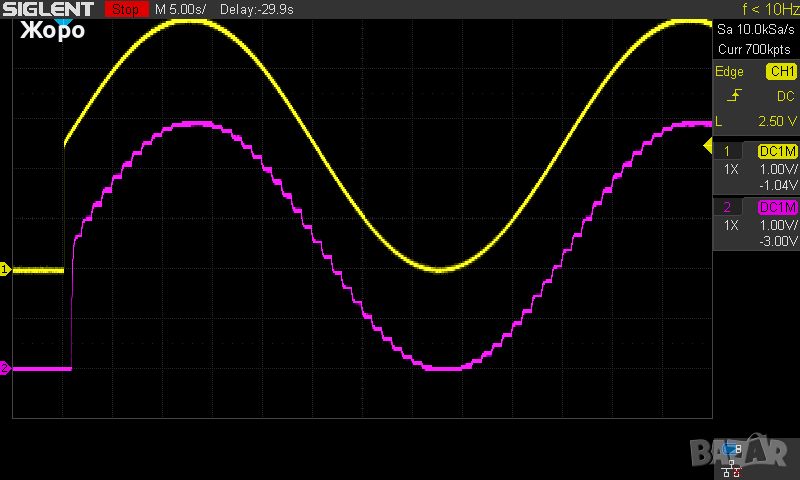Click the Sa 10.0kSa/s sample rate
The height and width of the screenshot is (480, 800).
point(756,31)
